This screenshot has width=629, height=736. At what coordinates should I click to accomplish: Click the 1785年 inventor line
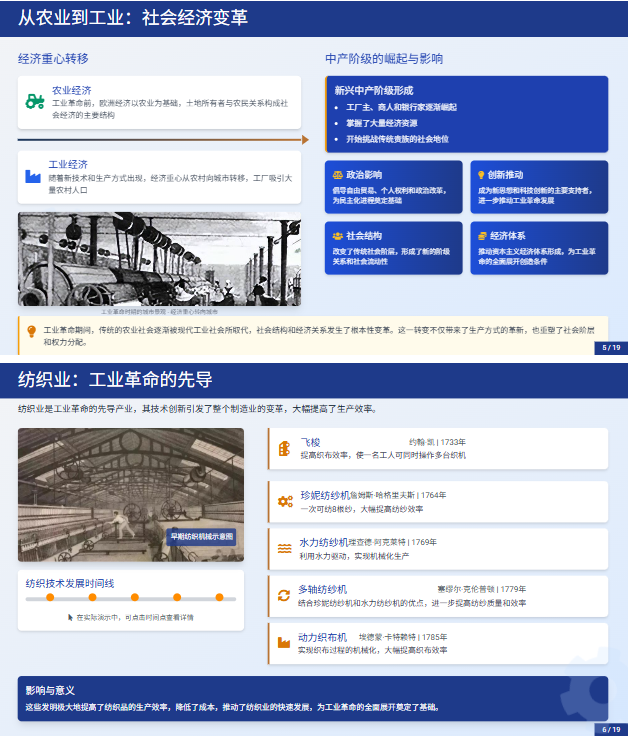(403, 637)
